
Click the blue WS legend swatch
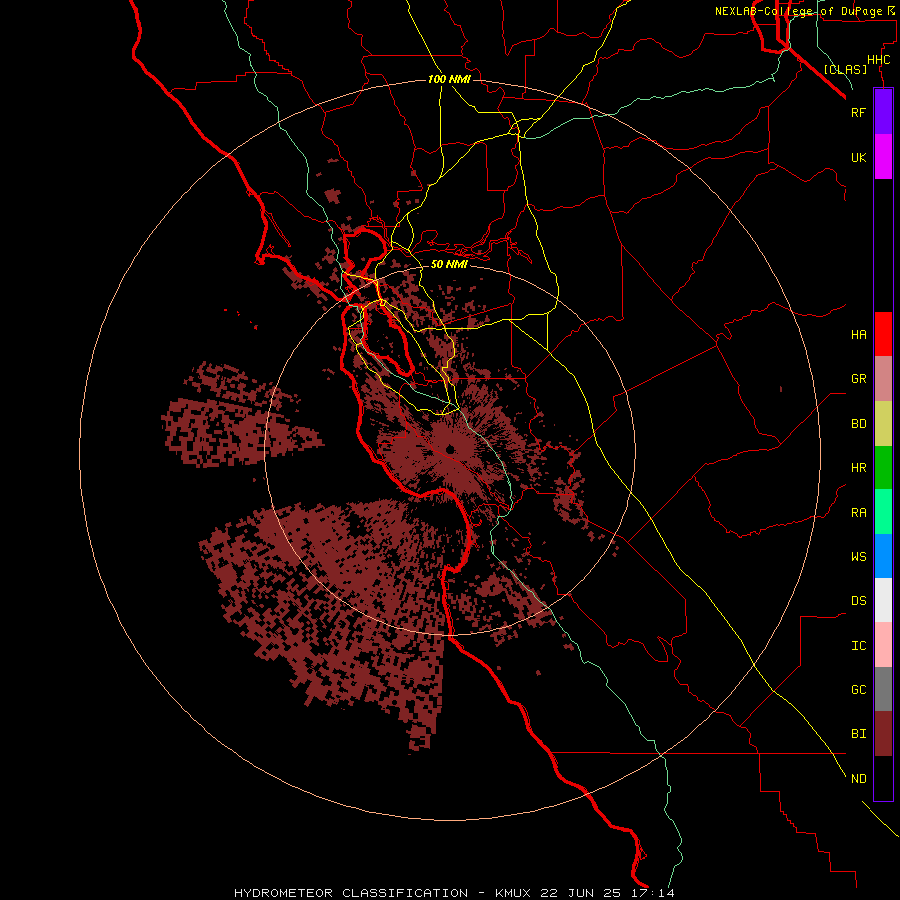[883, 556]
